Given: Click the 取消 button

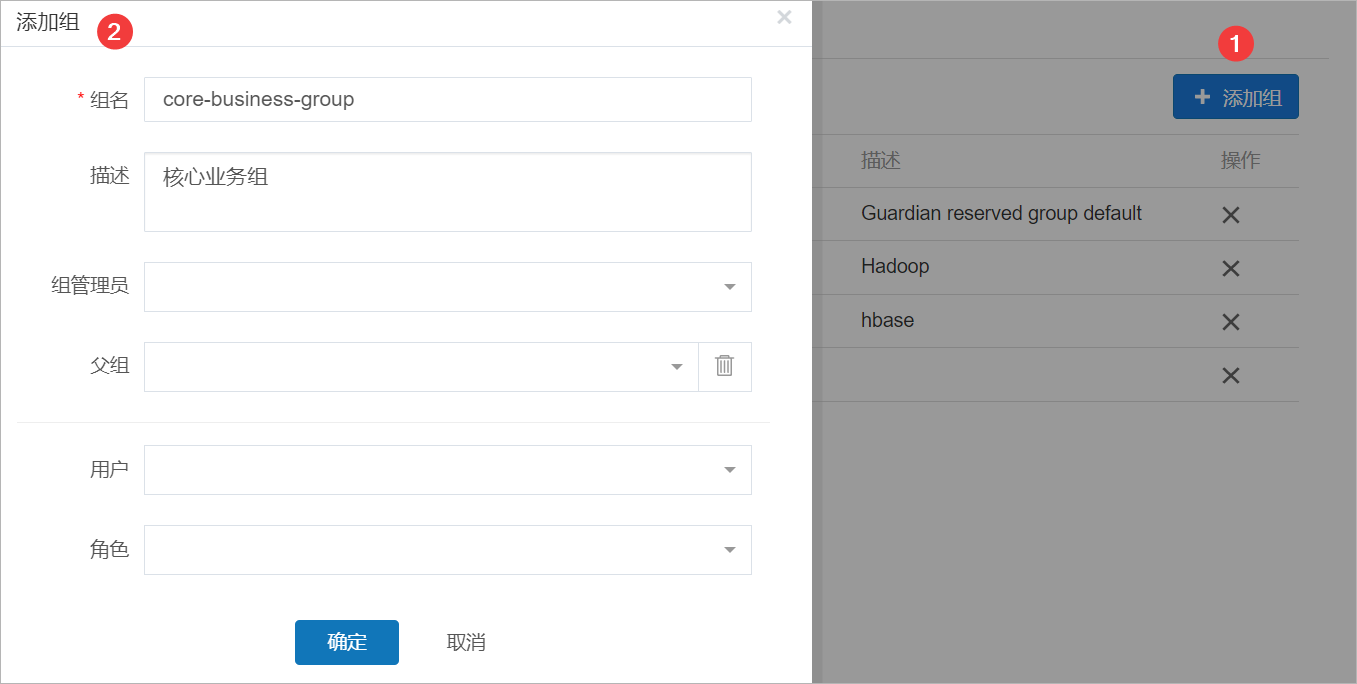Looking at the screenshot, I should 466,642.
